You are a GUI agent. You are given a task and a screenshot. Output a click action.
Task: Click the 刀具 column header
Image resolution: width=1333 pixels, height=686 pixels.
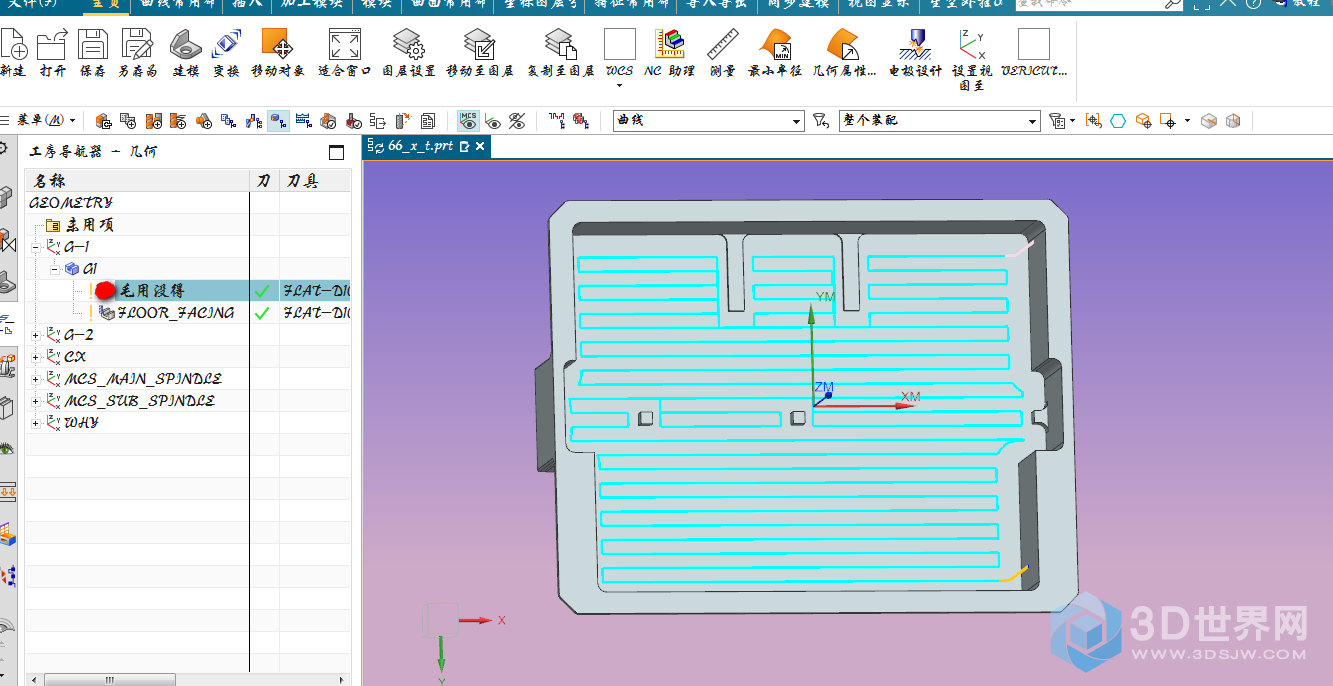point(315,181)
